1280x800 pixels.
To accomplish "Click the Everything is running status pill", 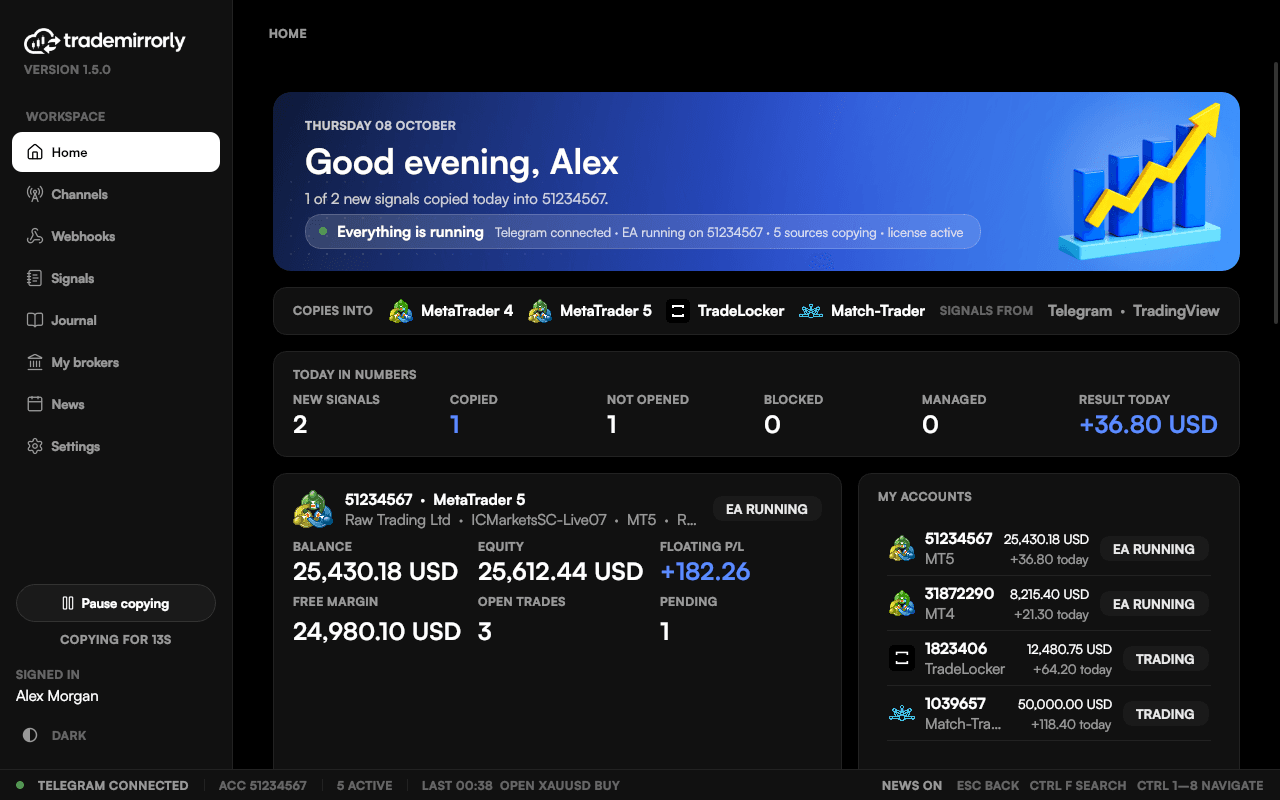I will [643, 232].
